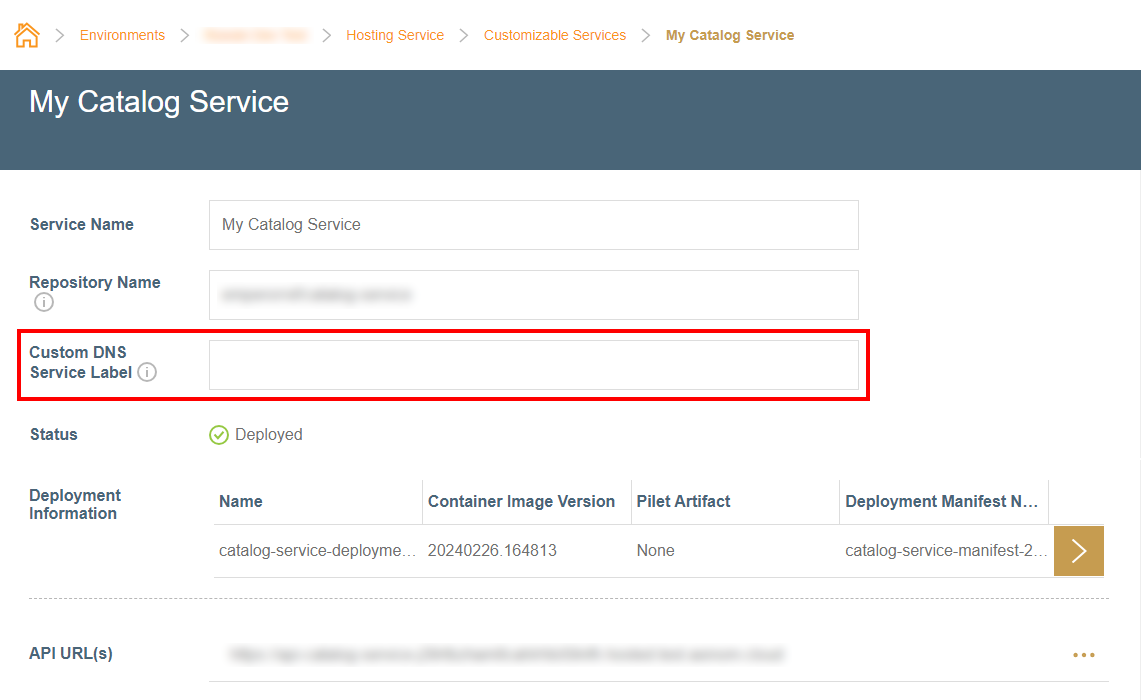
Task: Open the API URL(s) ellipsis menu
Action: click(x=1083, y=655)
